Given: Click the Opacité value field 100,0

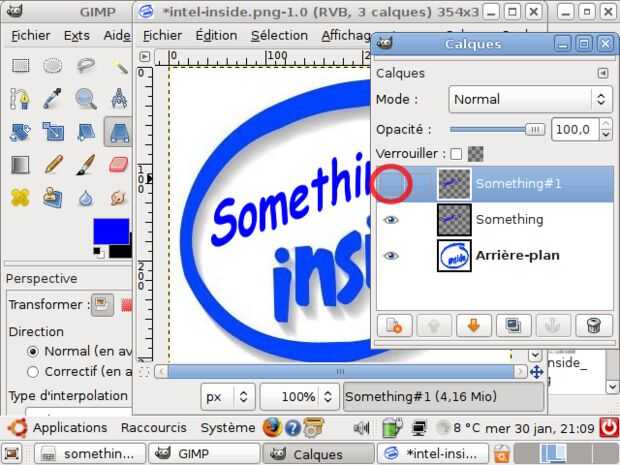Looking at the screenshot, I should tap(575, 130).
